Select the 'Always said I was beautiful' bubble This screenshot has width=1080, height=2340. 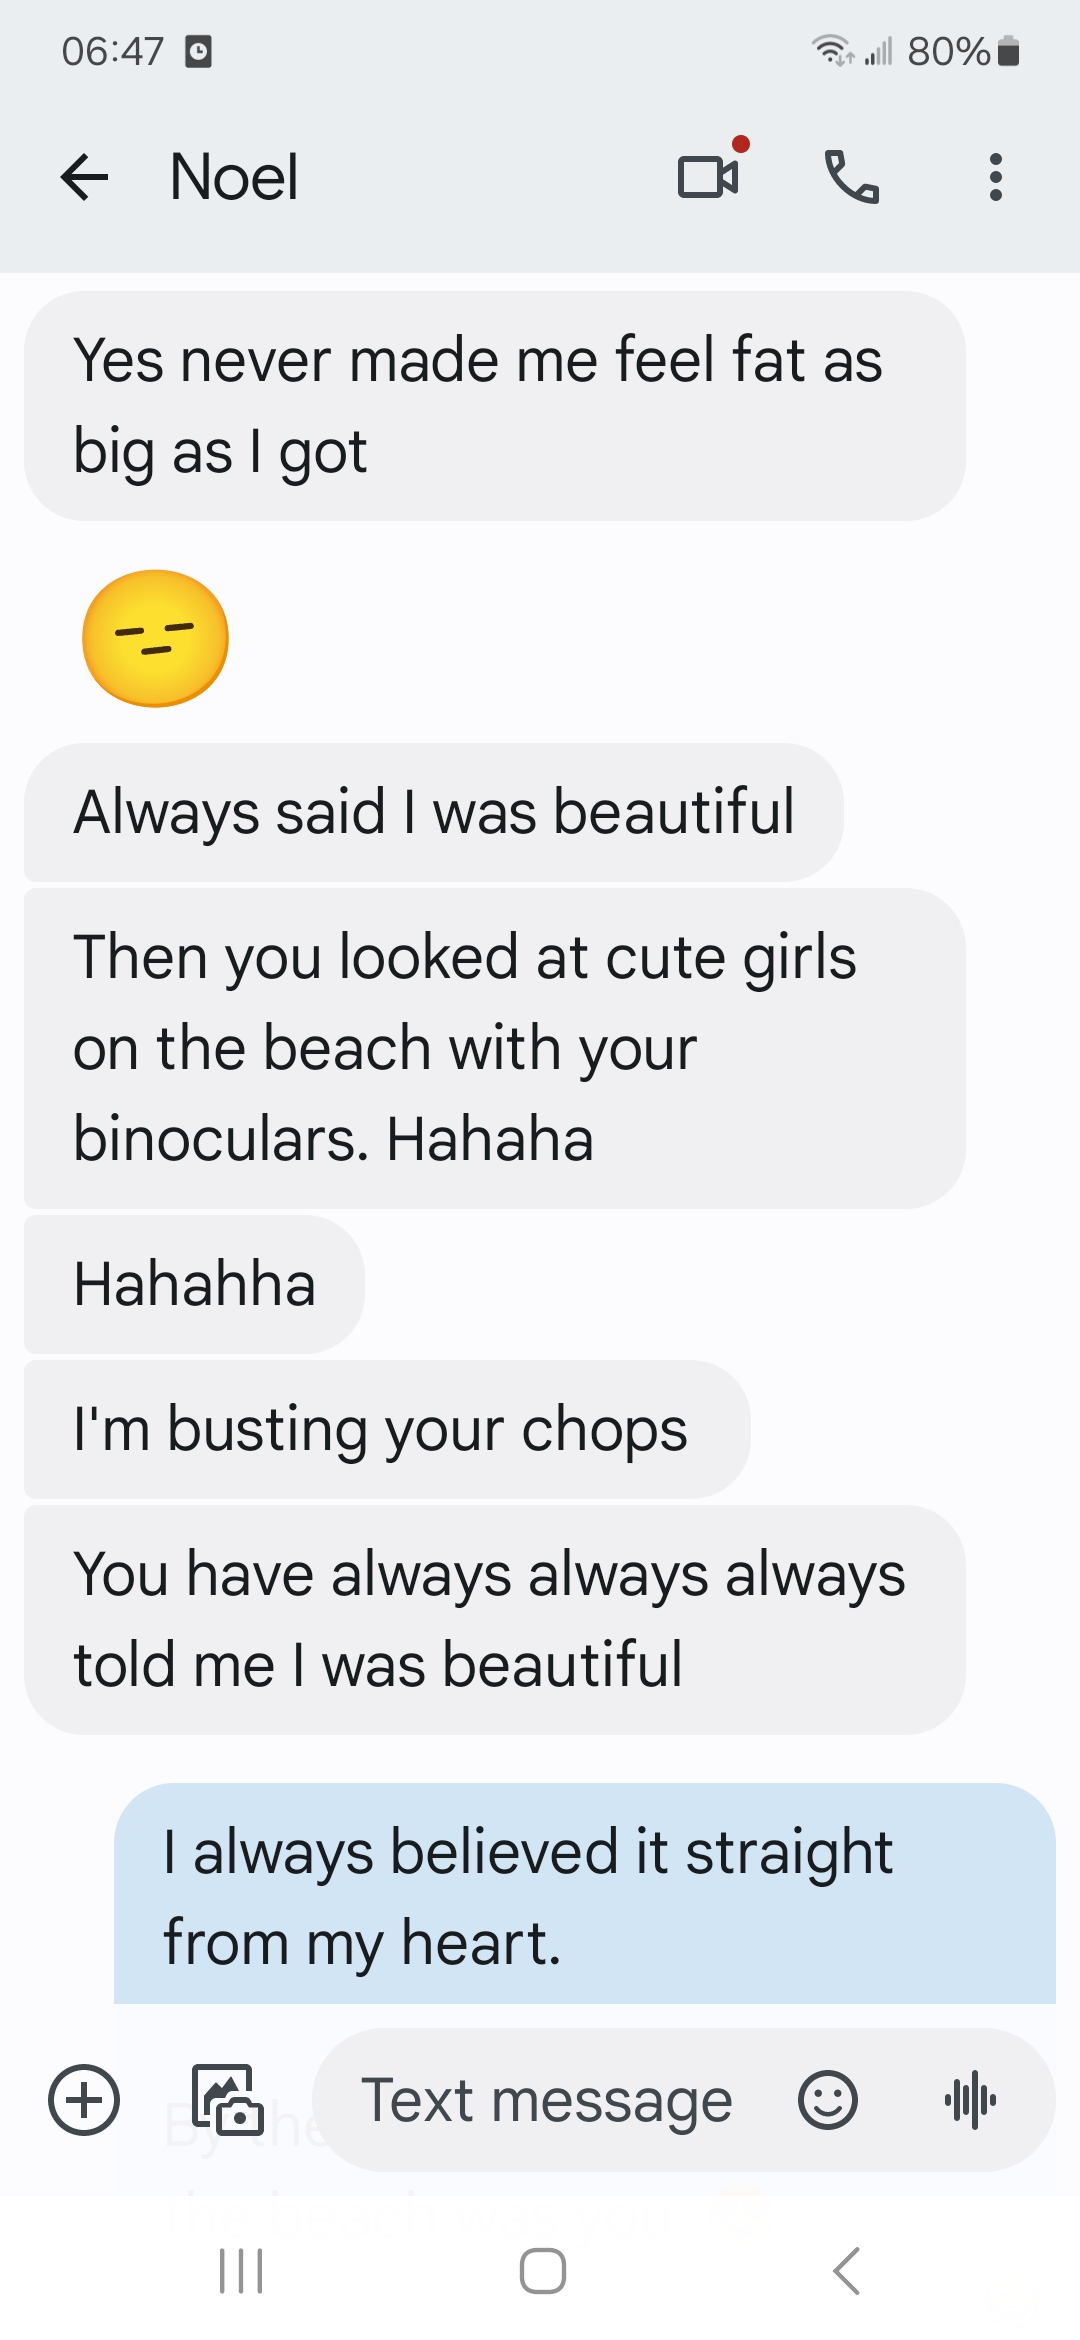click(434, 812)
